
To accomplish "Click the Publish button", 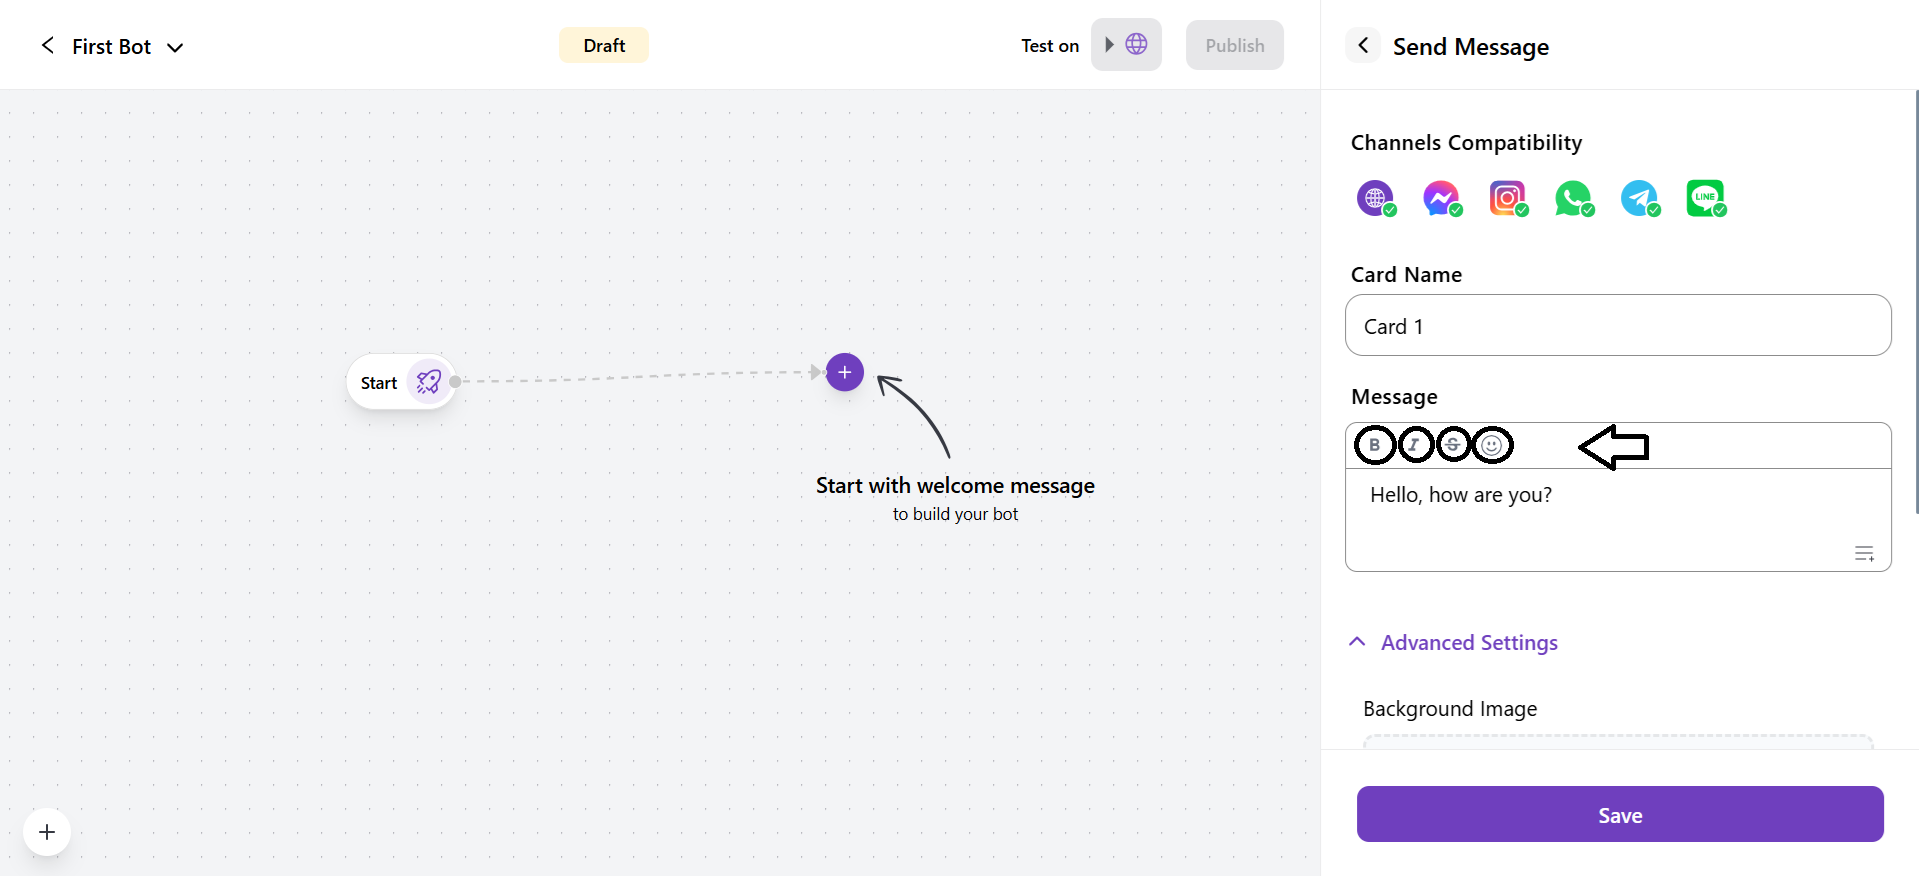I will click(x=1234, y=45).
